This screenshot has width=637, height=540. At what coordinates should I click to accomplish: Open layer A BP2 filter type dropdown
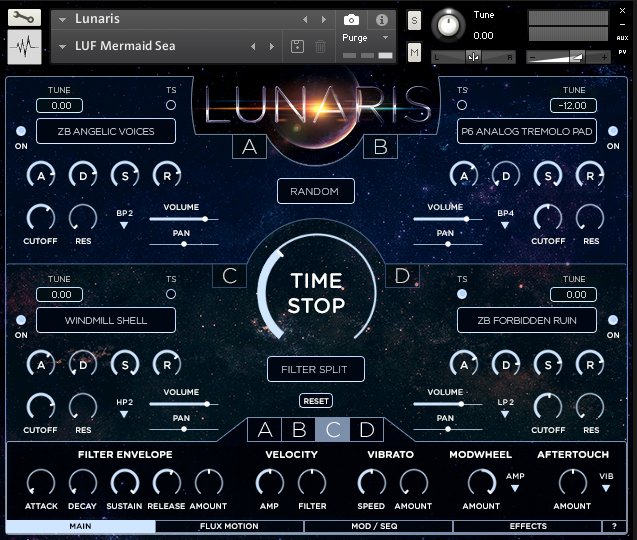tap(124, 225)
